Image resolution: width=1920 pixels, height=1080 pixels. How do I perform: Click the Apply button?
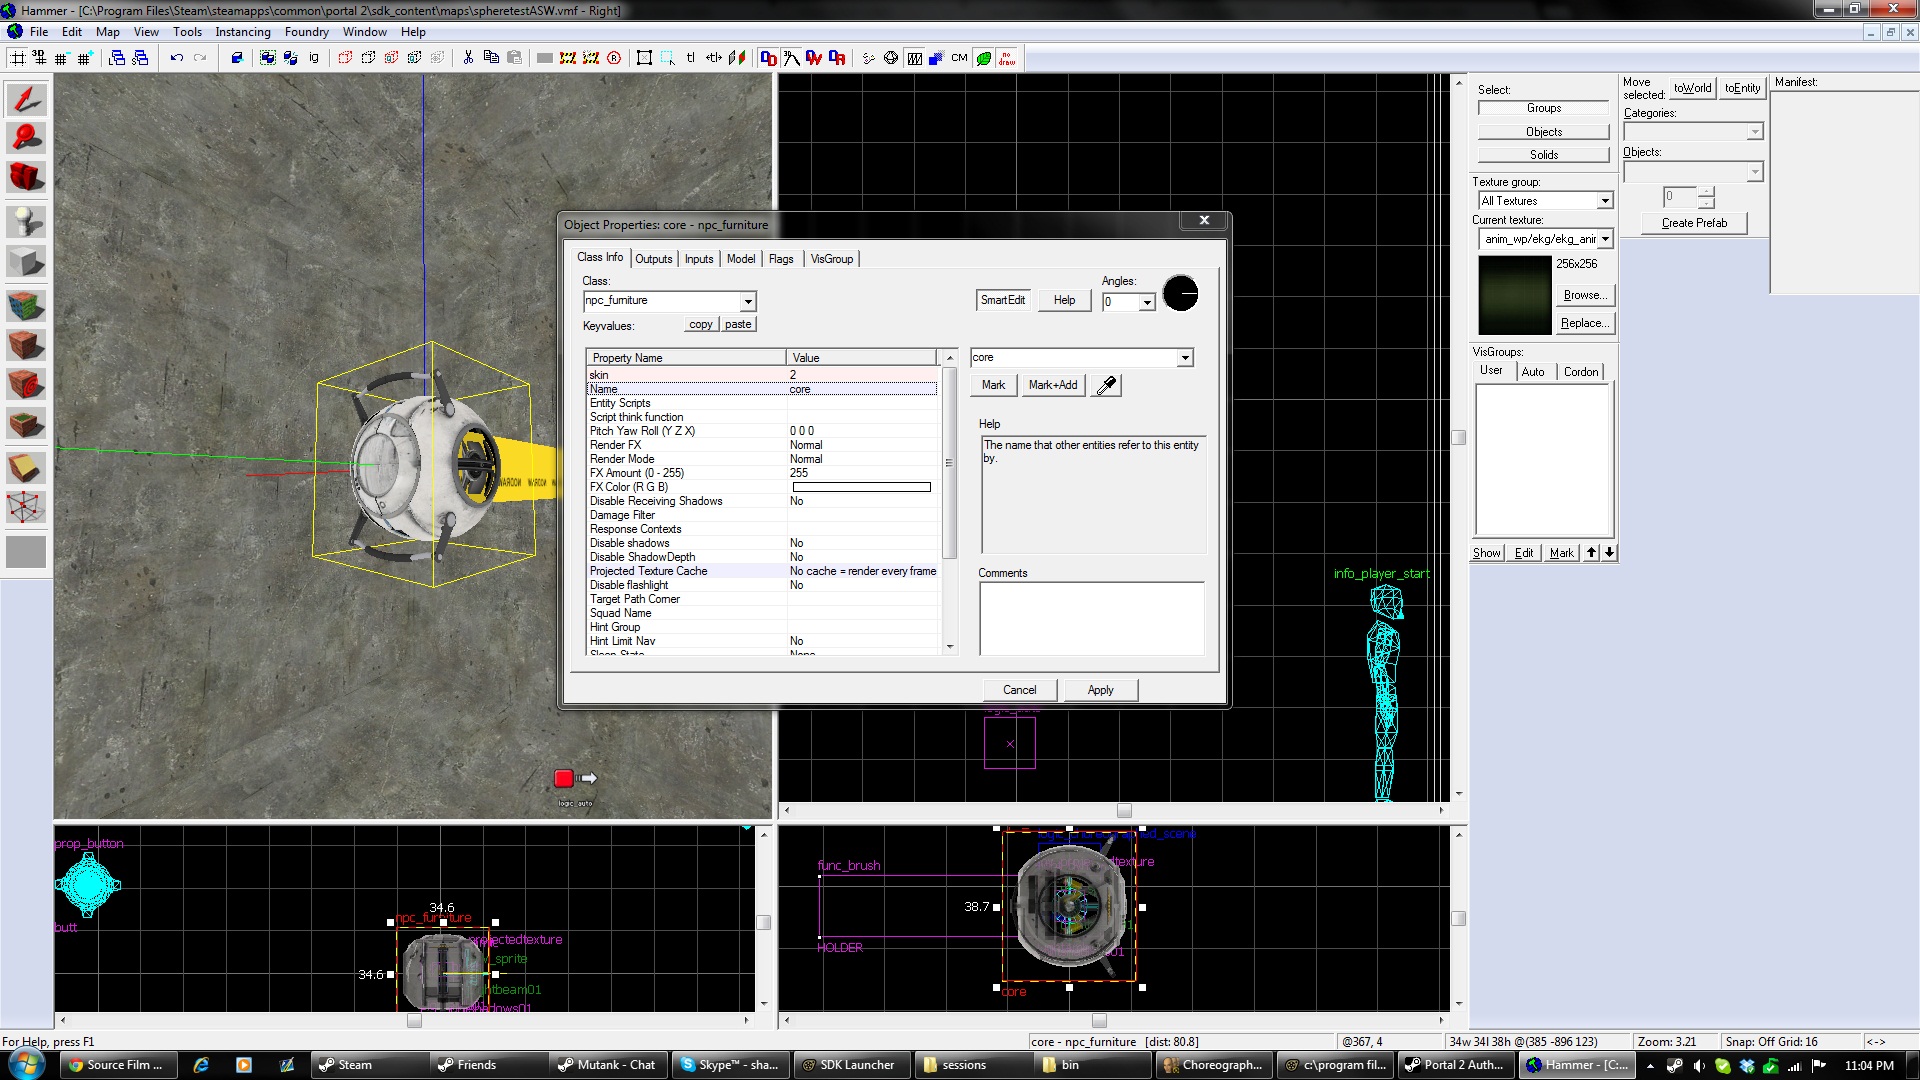point(1100,690)
